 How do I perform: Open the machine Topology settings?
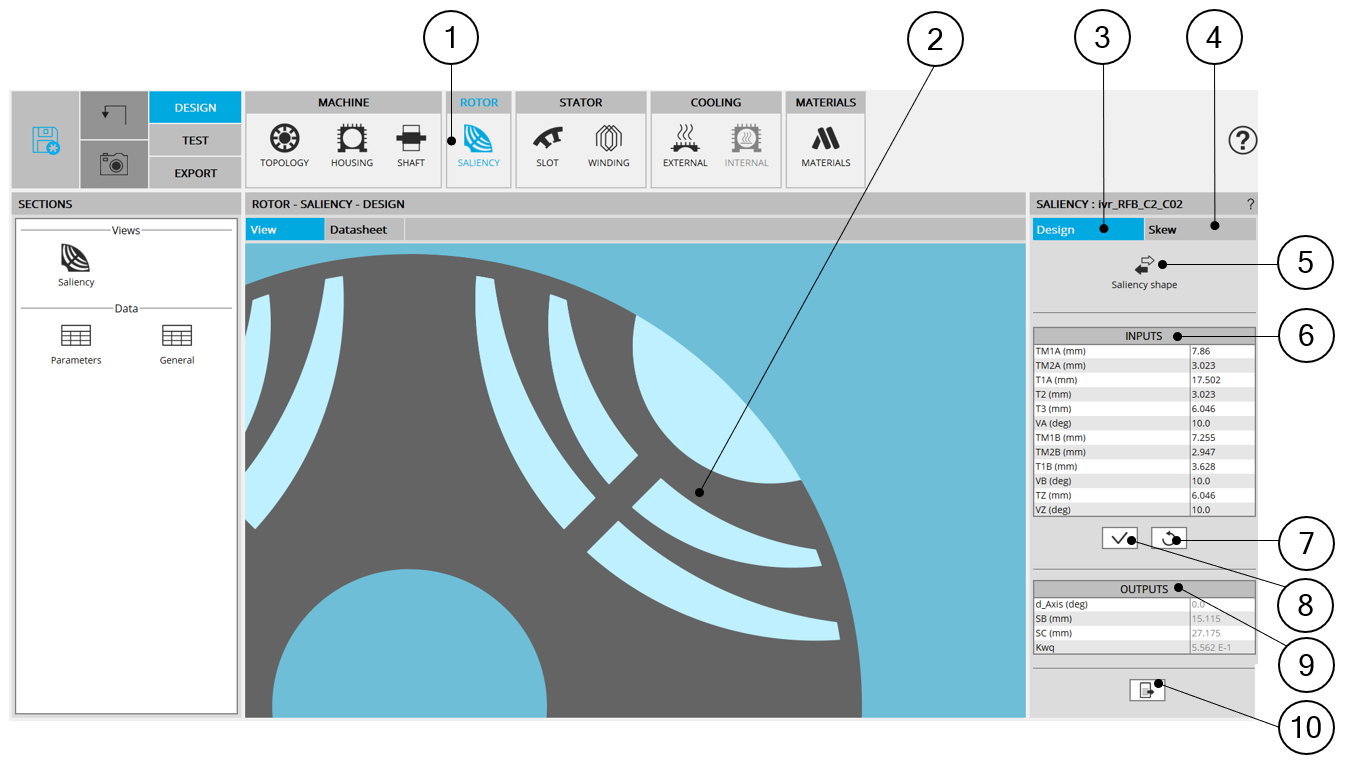[x=285, y=145]
